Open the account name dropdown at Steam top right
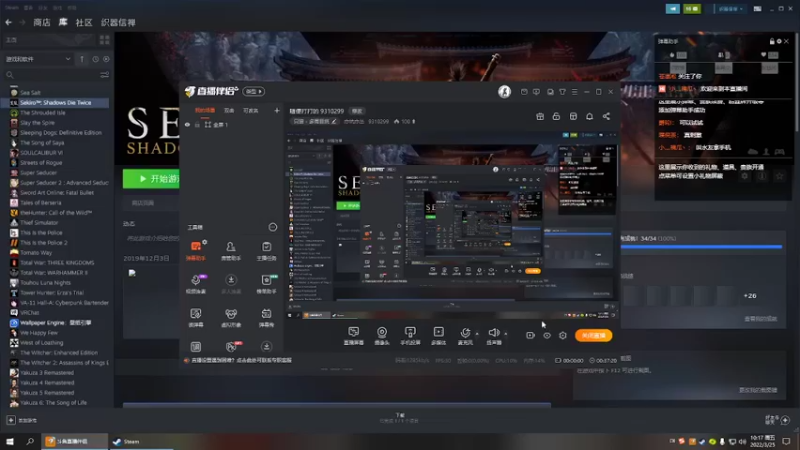Image resolution: width=800 pixels, height=450 pixels. (x=731, y=9)
